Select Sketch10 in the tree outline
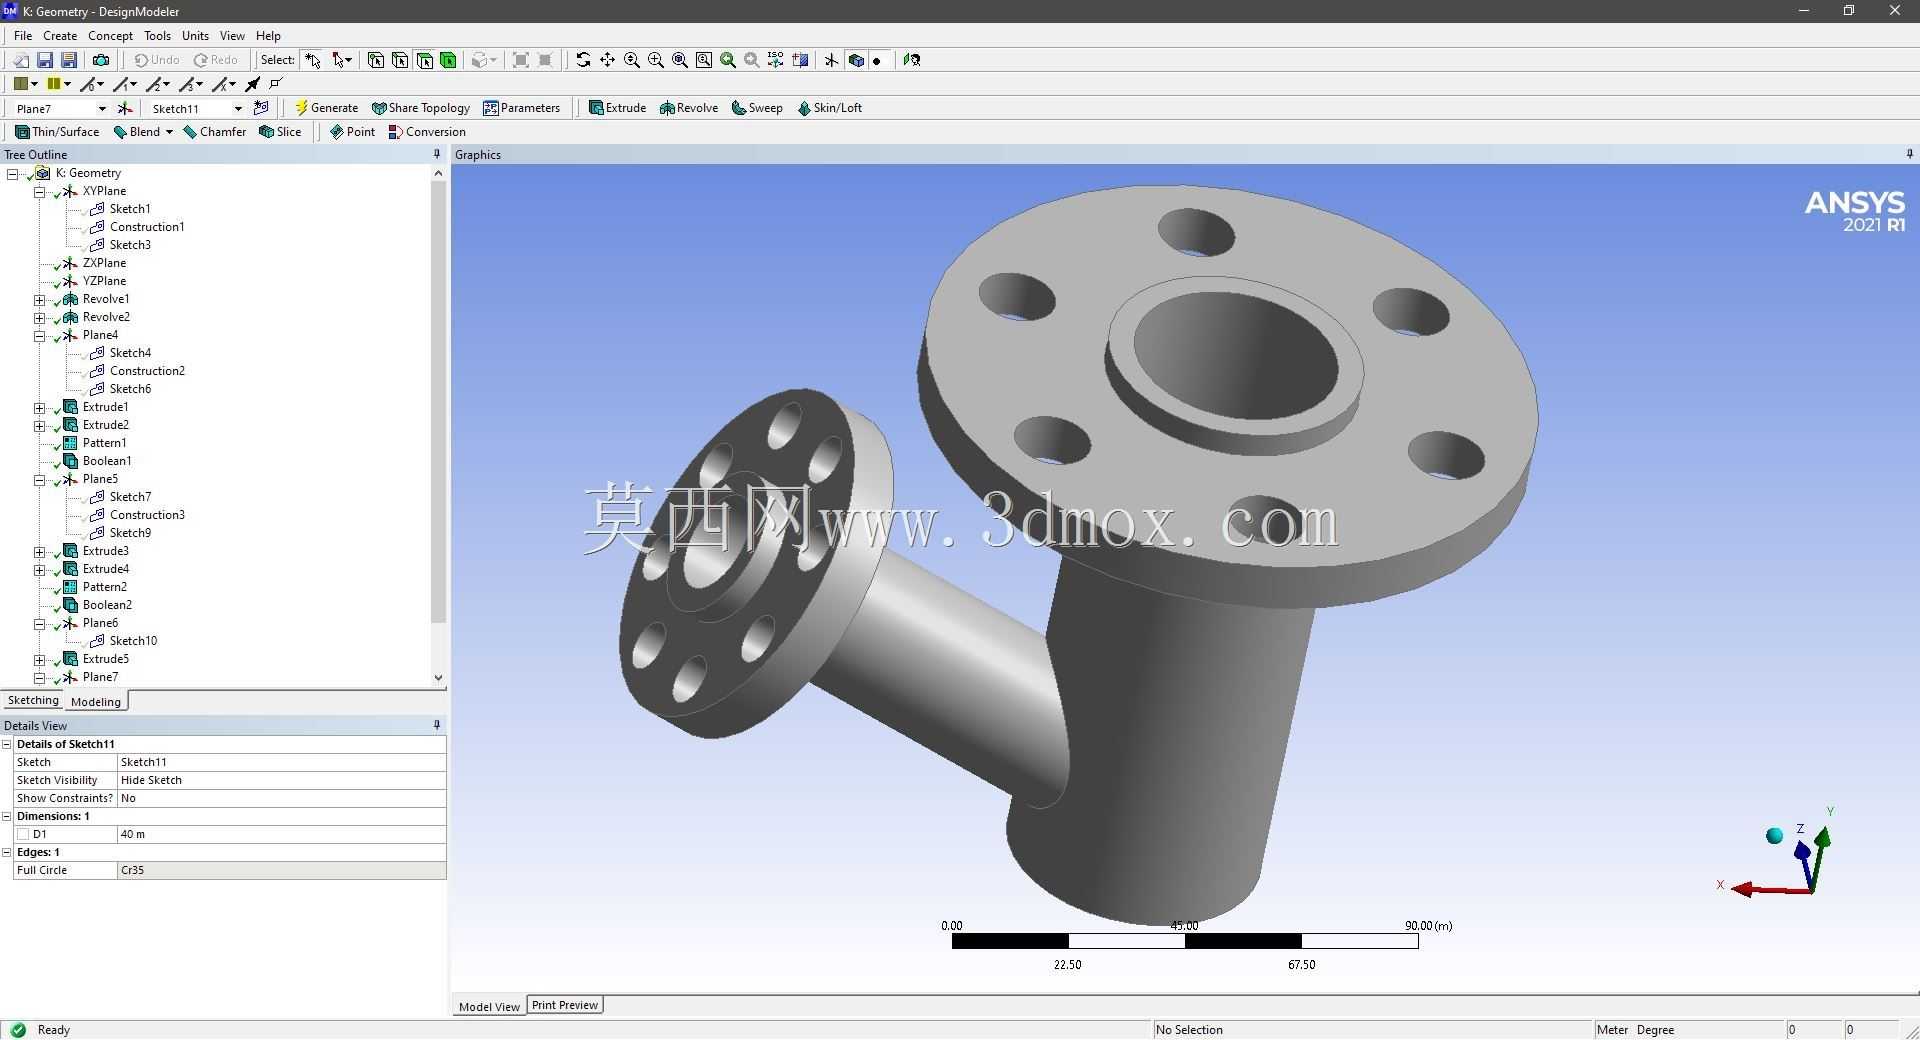This screenshot has width=1920, height=1040. 133,641
